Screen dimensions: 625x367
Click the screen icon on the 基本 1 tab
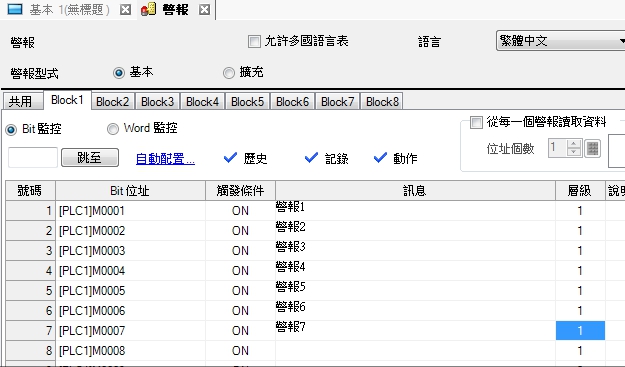point(15,9)
